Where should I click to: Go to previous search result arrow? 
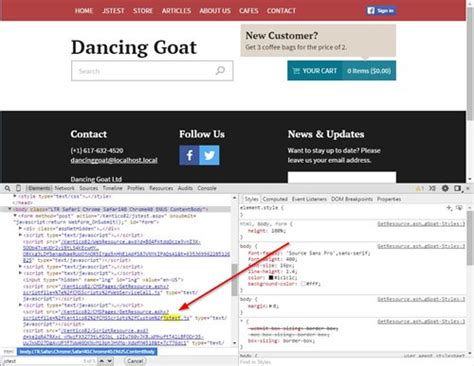[102, 361]
